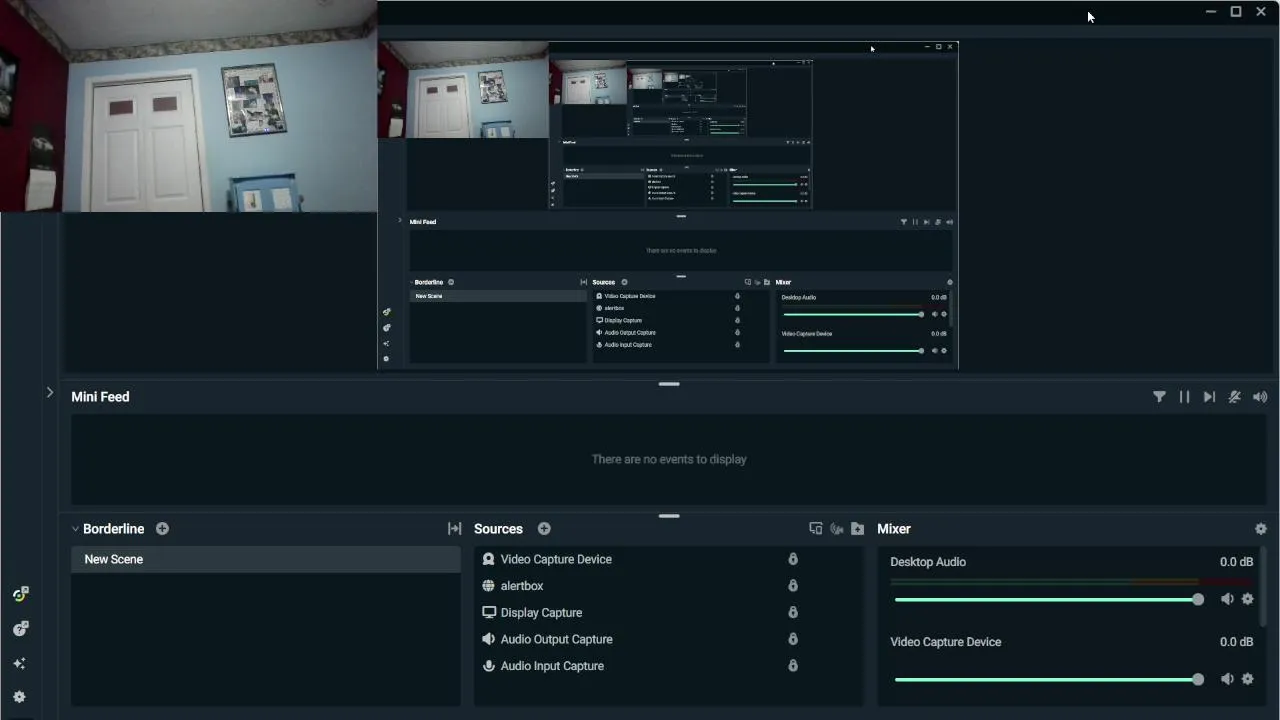Image resolution: width=1280 pixels, height=720 pixels.
Task: Click the Desktop Audio label in Mixer
Action: pyautogui.click(x=928, y=562)
